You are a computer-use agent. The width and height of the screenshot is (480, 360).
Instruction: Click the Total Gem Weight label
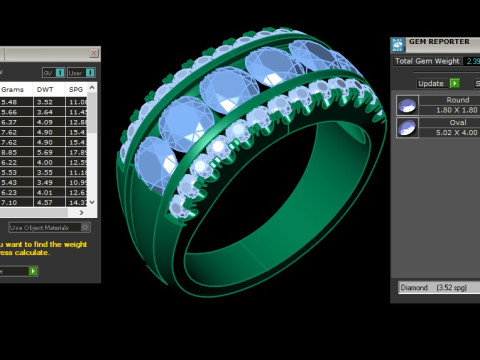[427, 61]
